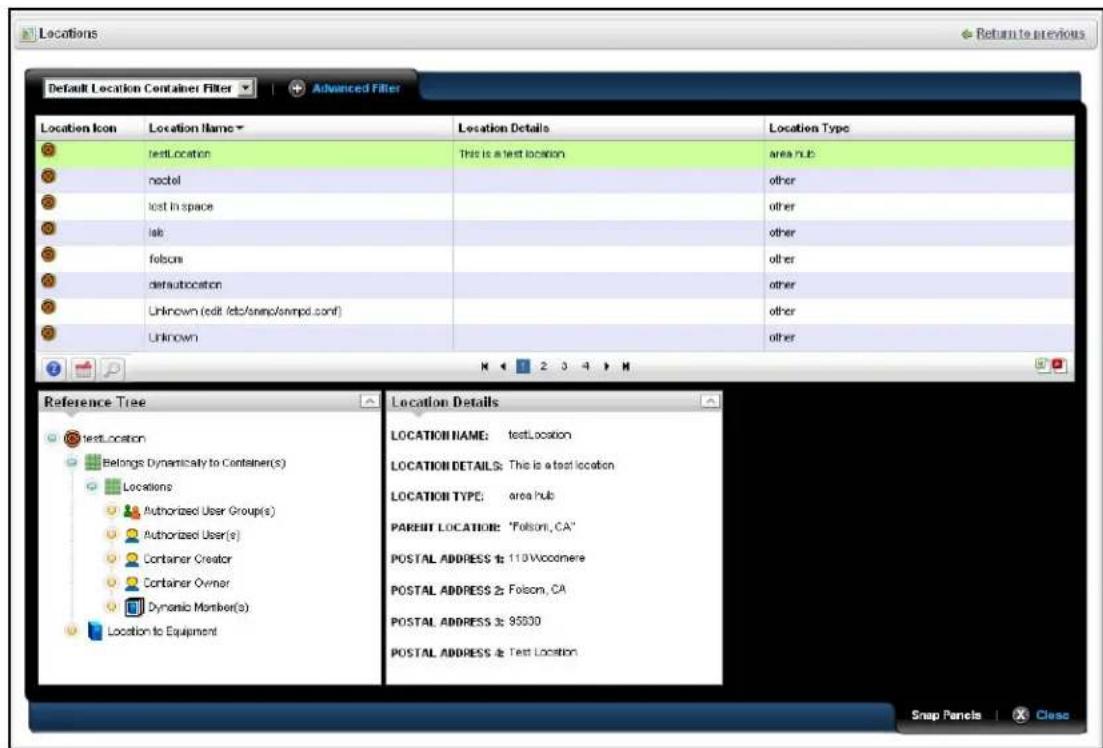Click the plus icon beside Advanced Filter
Viewport: 1103px width, 748px height.
(x=297, y=89)
